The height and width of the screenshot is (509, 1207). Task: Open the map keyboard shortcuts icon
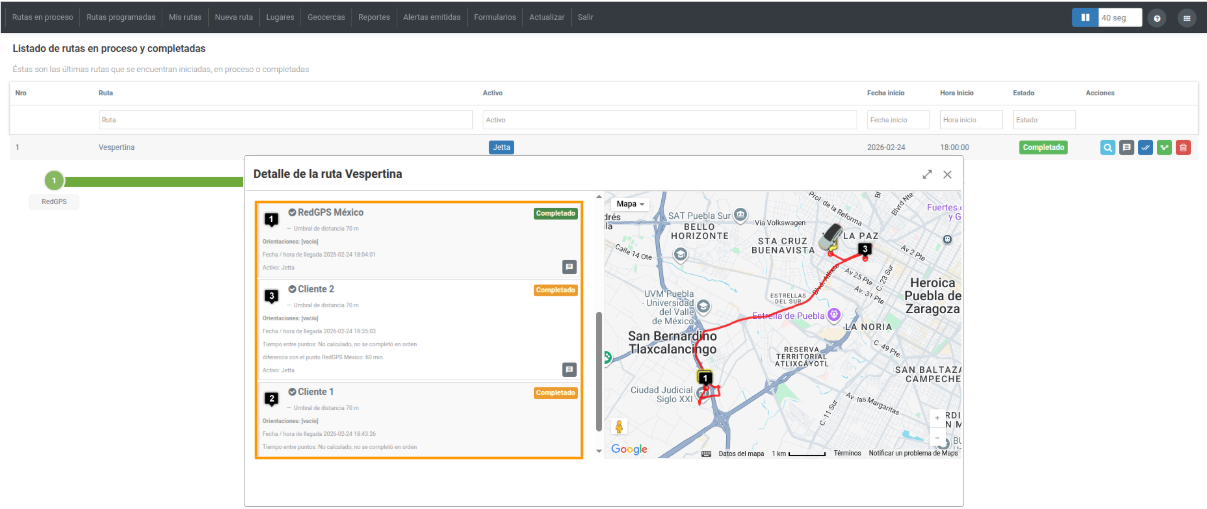click(x=706, y=453)
